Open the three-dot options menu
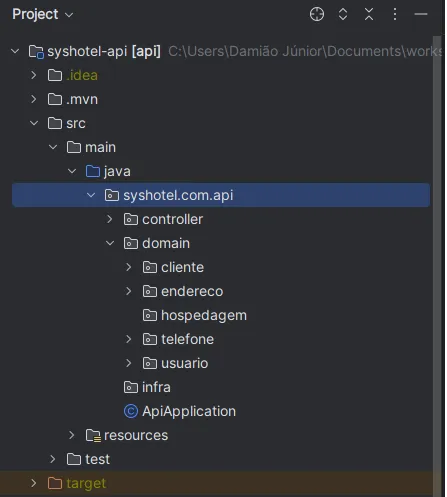Image resolution: width=447 pixels, height=497 pixels. pos(395,14)
